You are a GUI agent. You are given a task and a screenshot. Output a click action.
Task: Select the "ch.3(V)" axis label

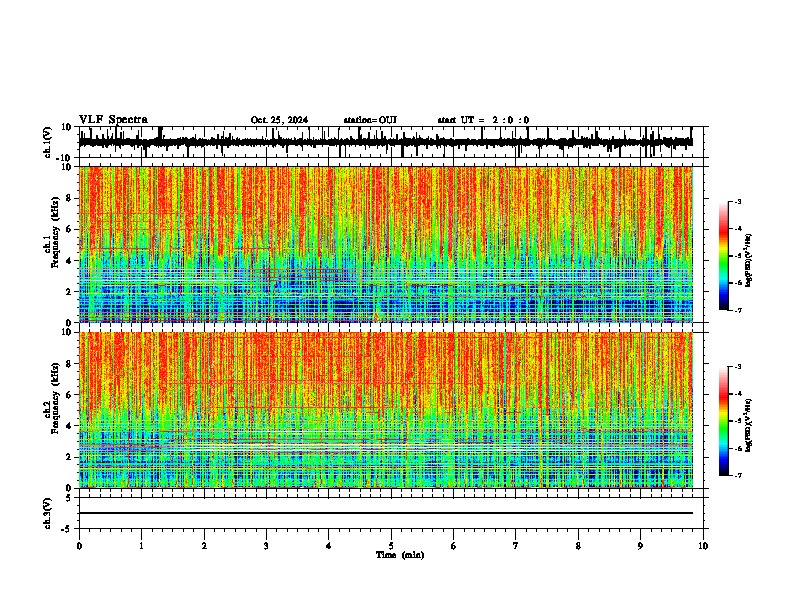click(x=48, y=514)
